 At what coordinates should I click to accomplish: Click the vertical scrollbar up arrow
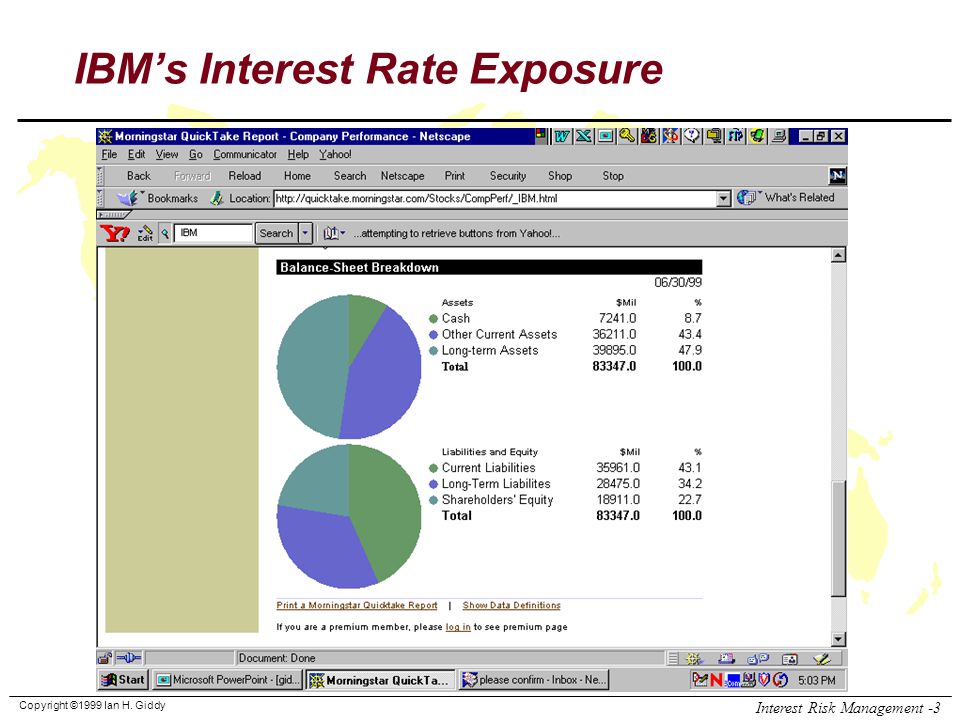(x=839, y=255)
